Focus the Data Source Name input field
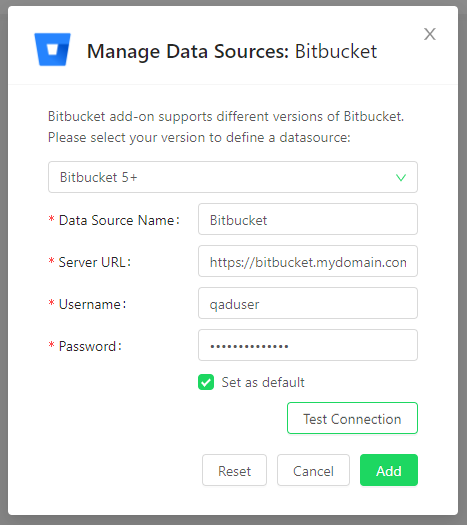Image resolution: width=467 pixels, height=525 pixels. pos(308,219)
